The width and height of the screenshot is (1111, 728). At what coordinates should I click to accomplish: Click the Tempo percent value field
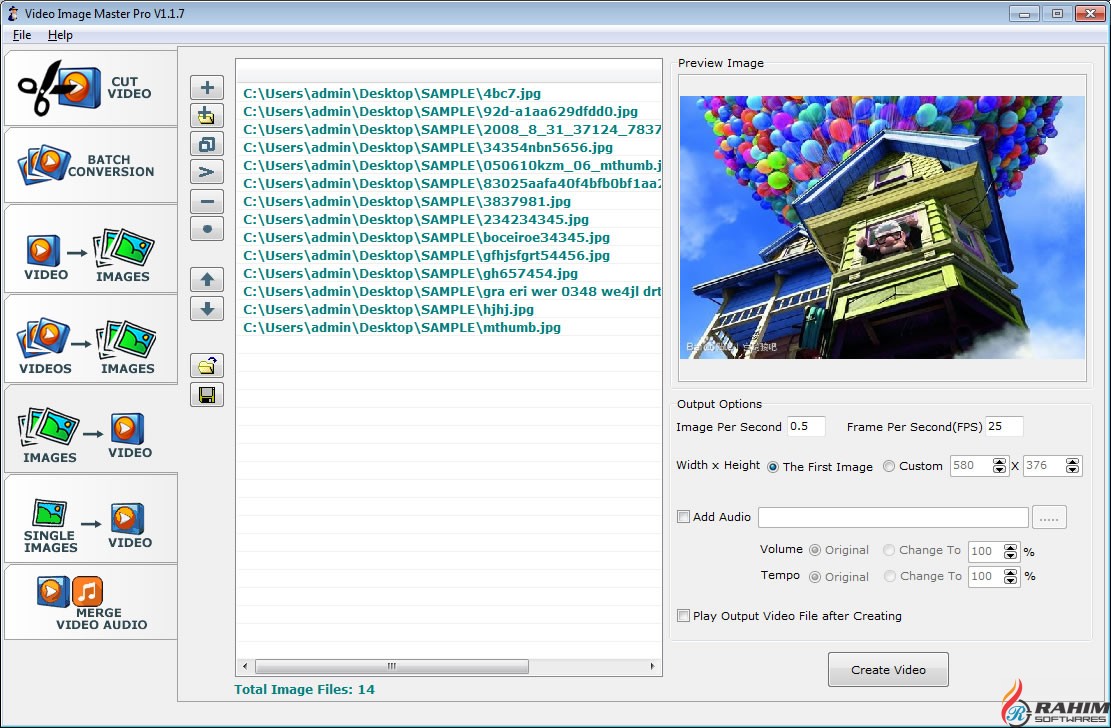(986, 577)
